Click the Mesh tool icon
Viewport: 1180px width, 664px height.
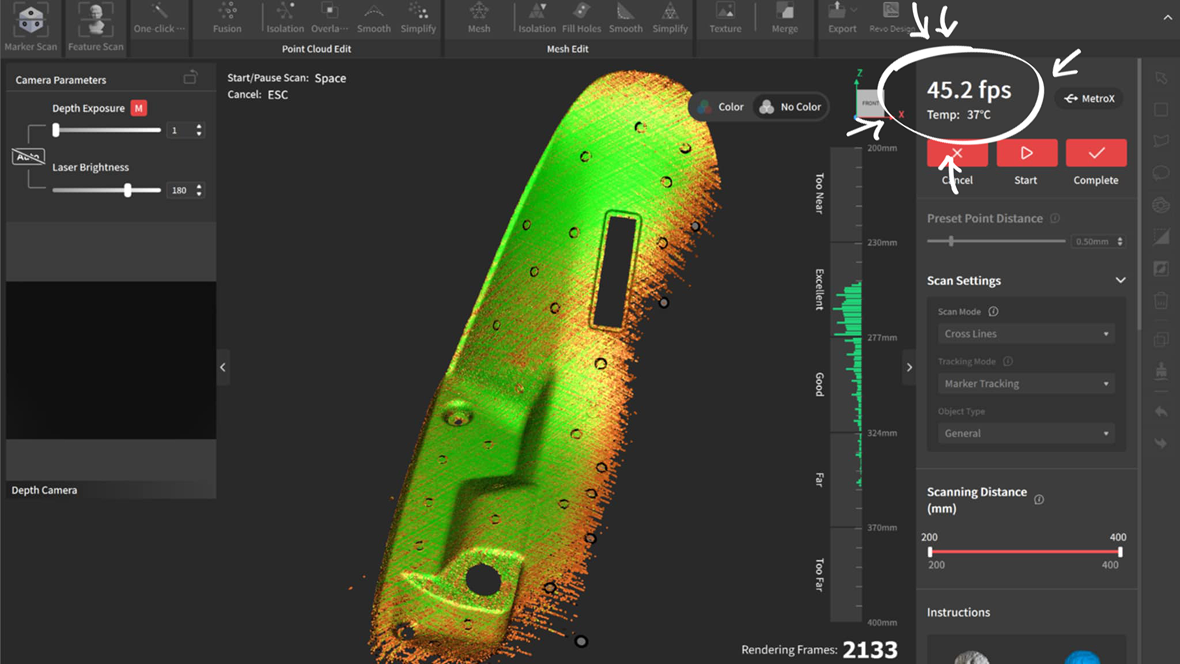click(x=479, y=18)
